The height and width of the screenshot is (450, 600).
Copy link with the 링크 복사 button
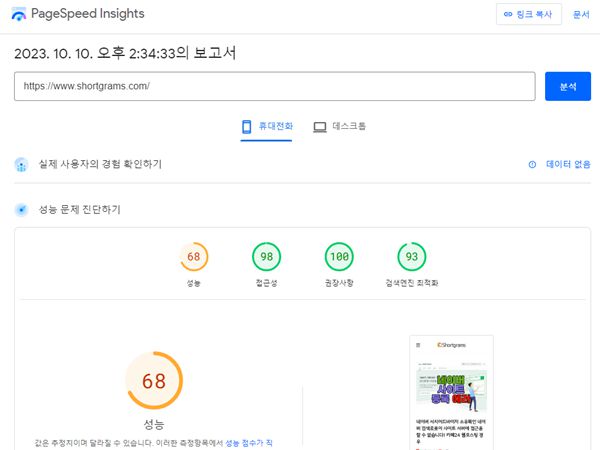point(529,14)
